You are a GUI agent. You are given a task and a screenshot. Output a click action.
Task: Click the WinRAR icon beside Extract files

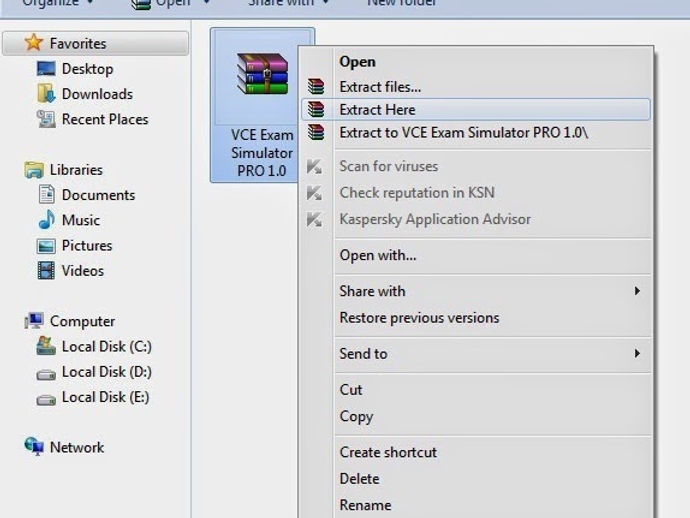(316, 87)
